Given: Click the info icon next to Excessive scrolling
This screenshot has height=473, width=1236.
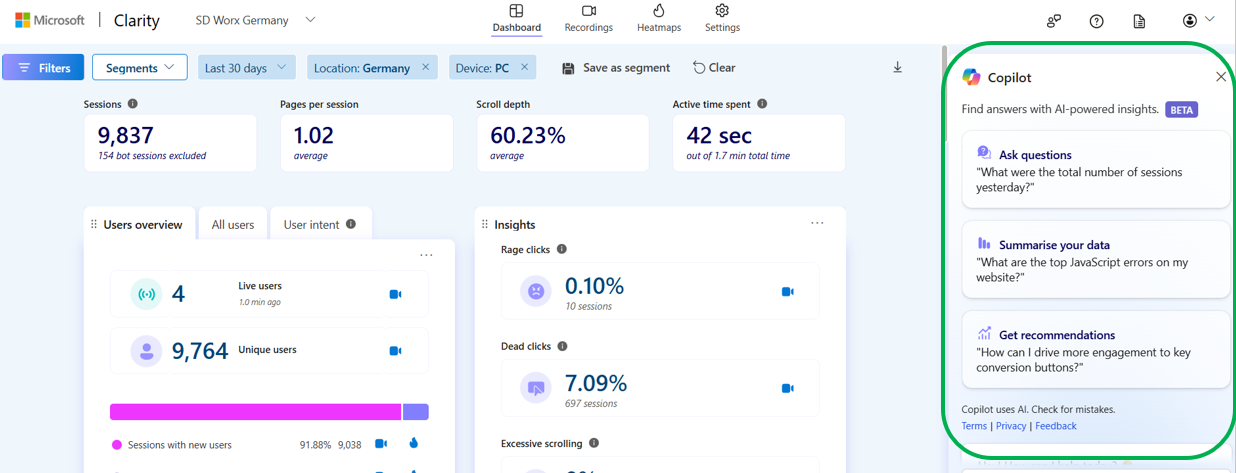Looking at the screenshot, I should [x=594, y=443].
